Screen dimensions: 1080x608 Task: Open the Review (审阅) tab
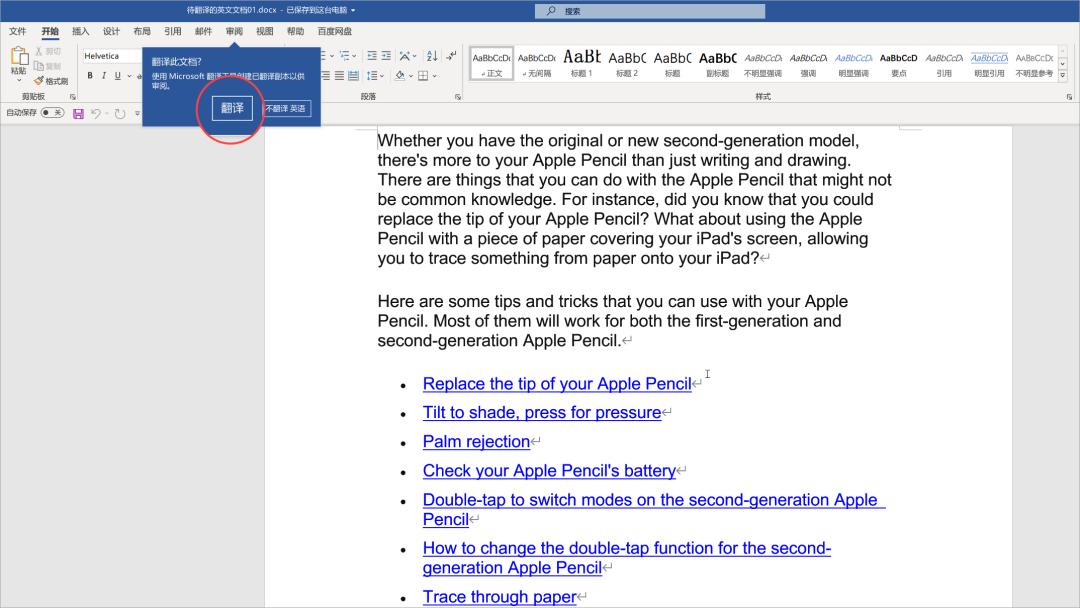click(x=234, y=31)
